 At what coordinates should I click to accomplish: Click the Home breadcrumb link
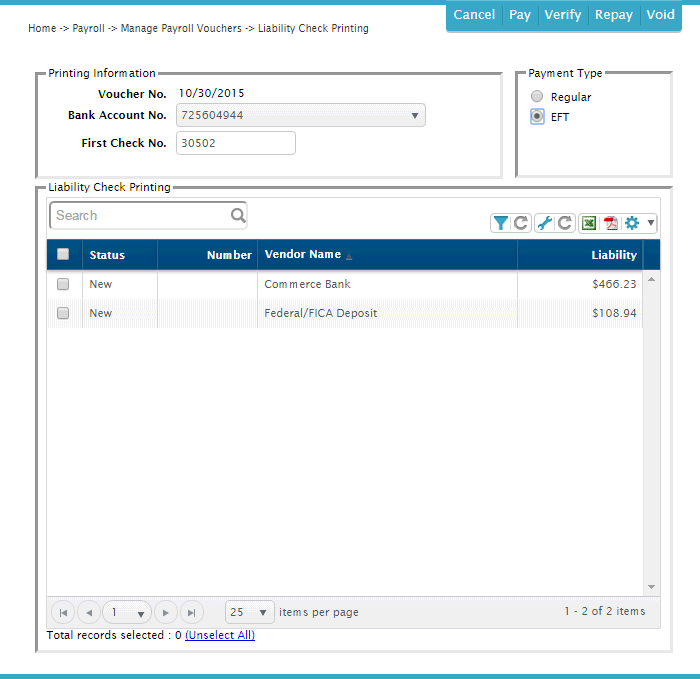click(x=42, y=29)
